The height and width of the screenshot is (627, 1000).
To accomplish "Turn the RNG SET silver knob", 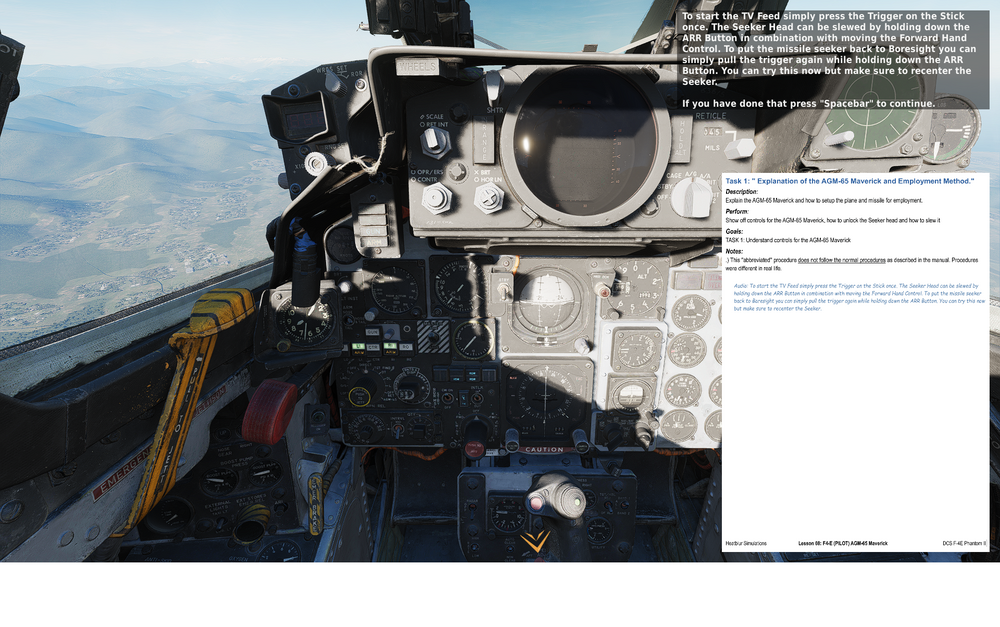I will pos(315,163).
